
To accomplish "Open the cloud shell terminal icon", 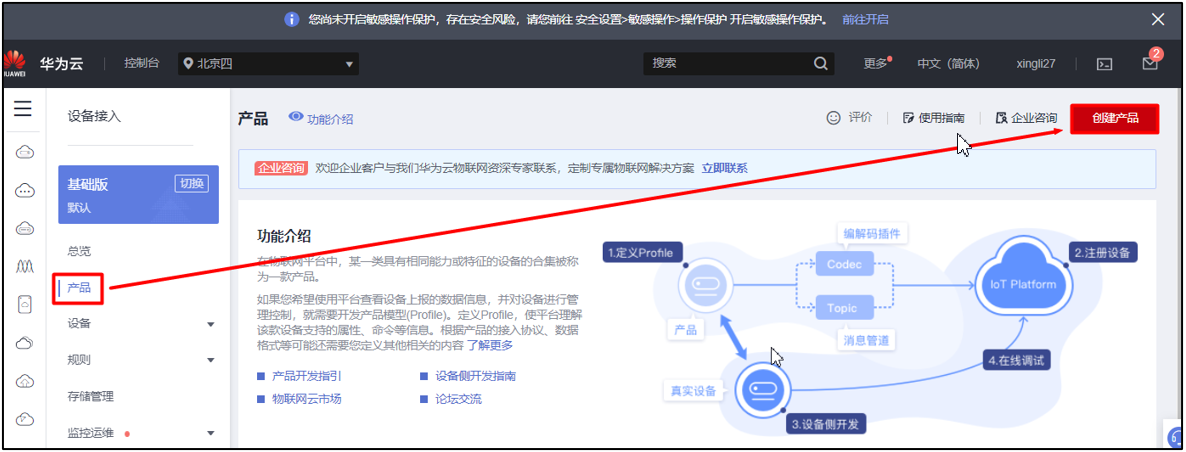I will 1104,64.
